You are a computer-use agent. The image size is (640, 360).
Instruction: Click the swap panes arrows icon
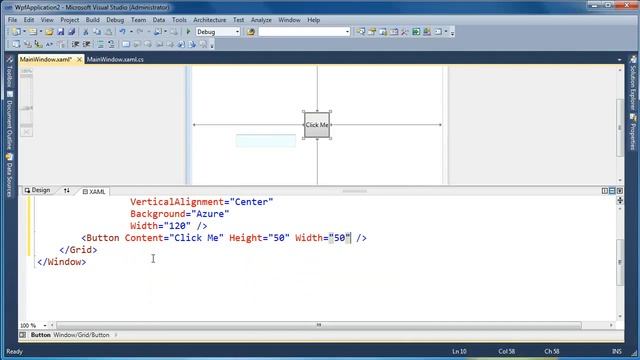point(67,191)
